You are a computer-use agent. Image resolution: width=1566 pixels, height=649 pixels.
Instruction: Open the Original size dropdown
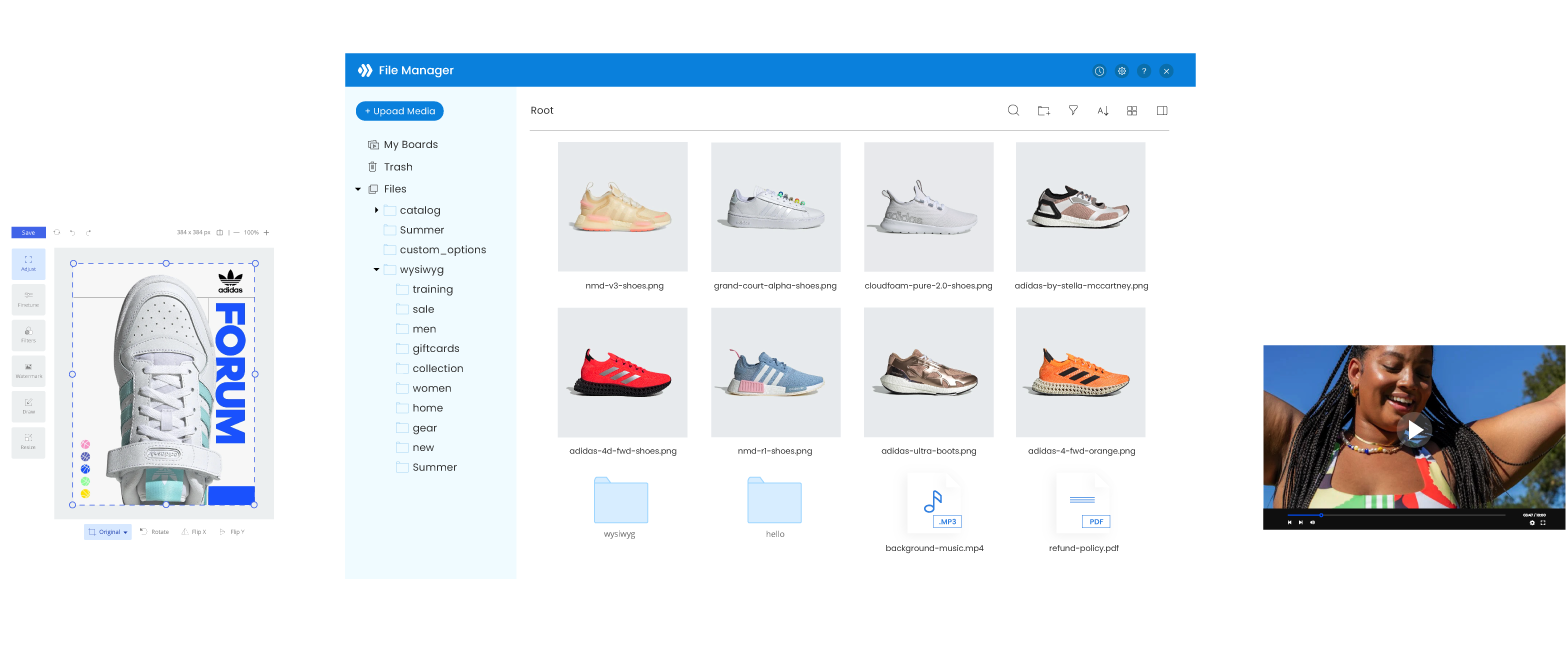[107, 531]
